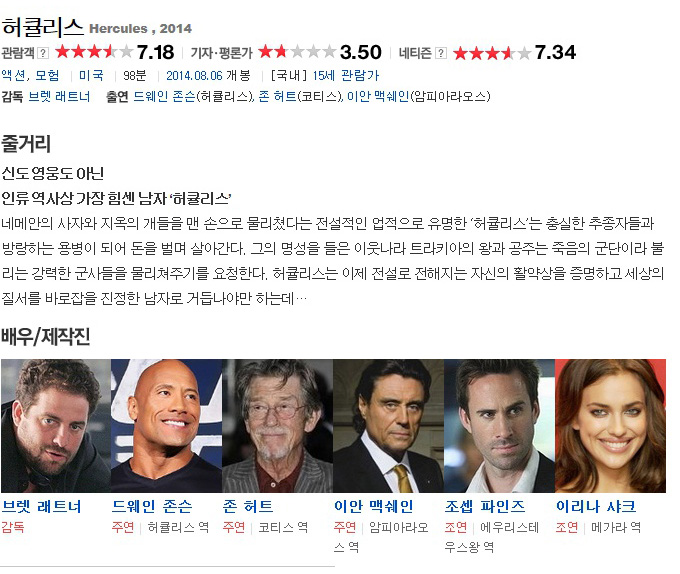This screenshot has height=574, width=680.
Task: Click the help icon next to 관람객
Action: [43, 53]
